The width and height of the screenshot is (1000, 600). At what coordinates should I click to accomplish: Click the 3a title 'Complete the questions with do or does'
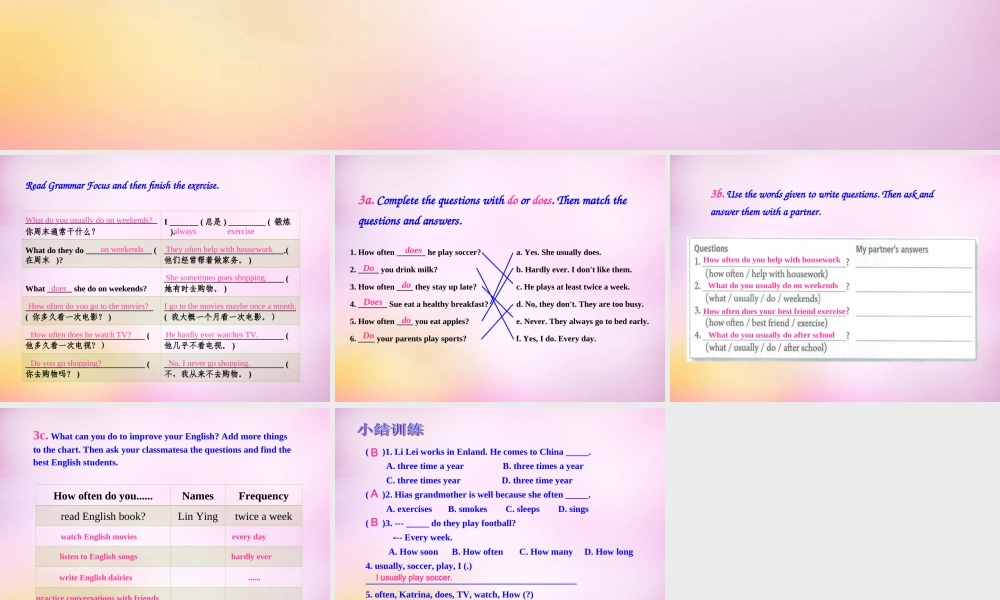tap(495, 200)
